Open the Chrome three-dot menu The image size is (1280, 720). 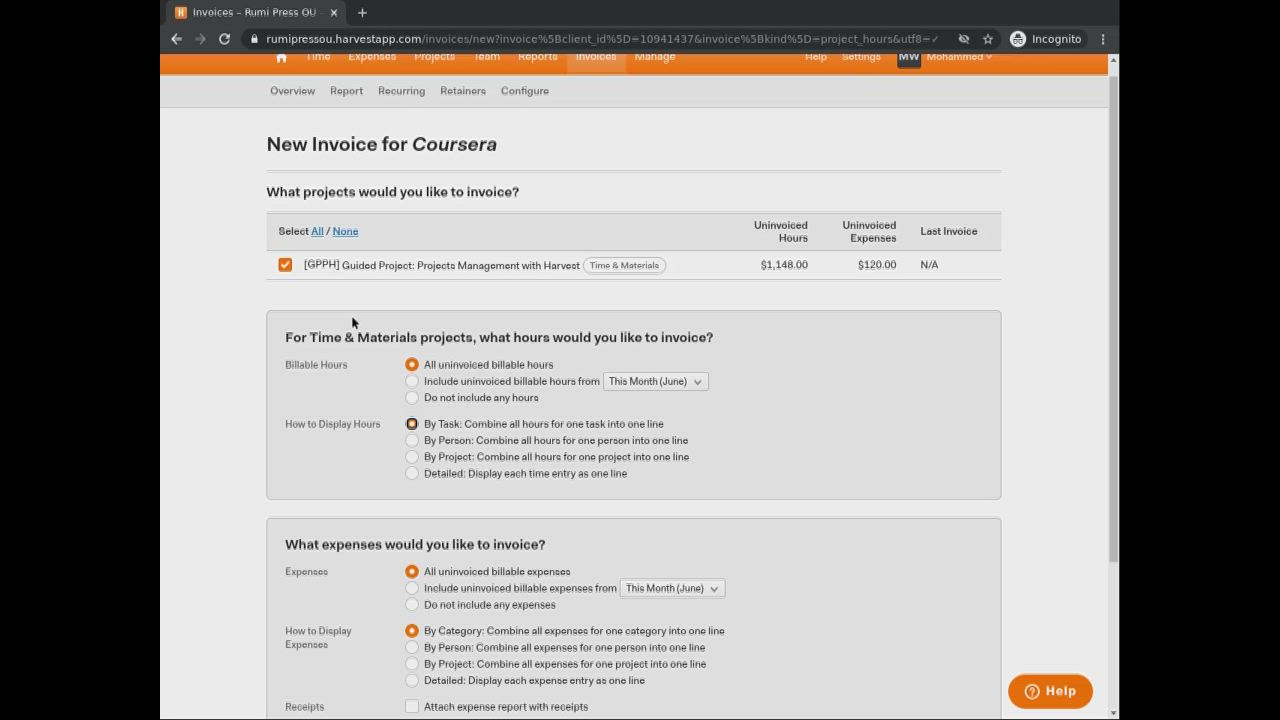(1103, 39)
